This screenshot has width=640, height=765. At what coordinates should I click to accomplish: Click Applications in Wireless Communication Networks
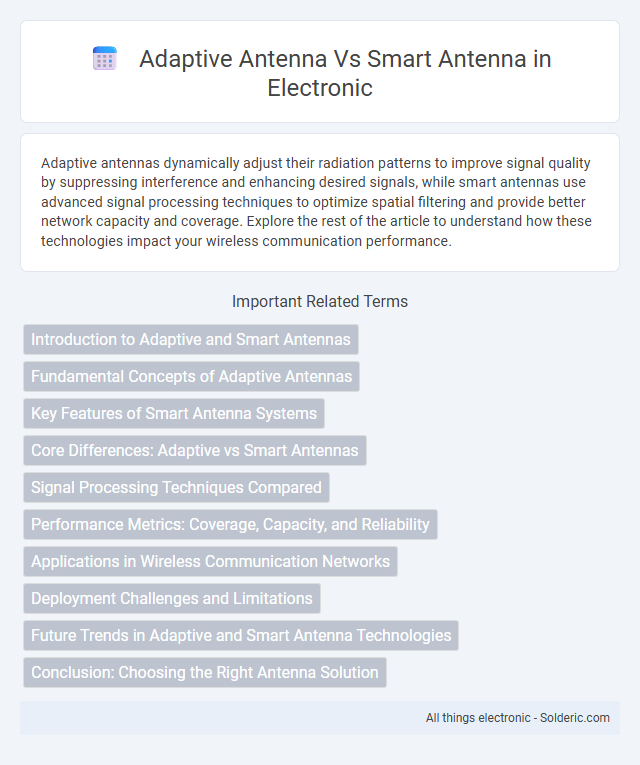coord(210,562)
